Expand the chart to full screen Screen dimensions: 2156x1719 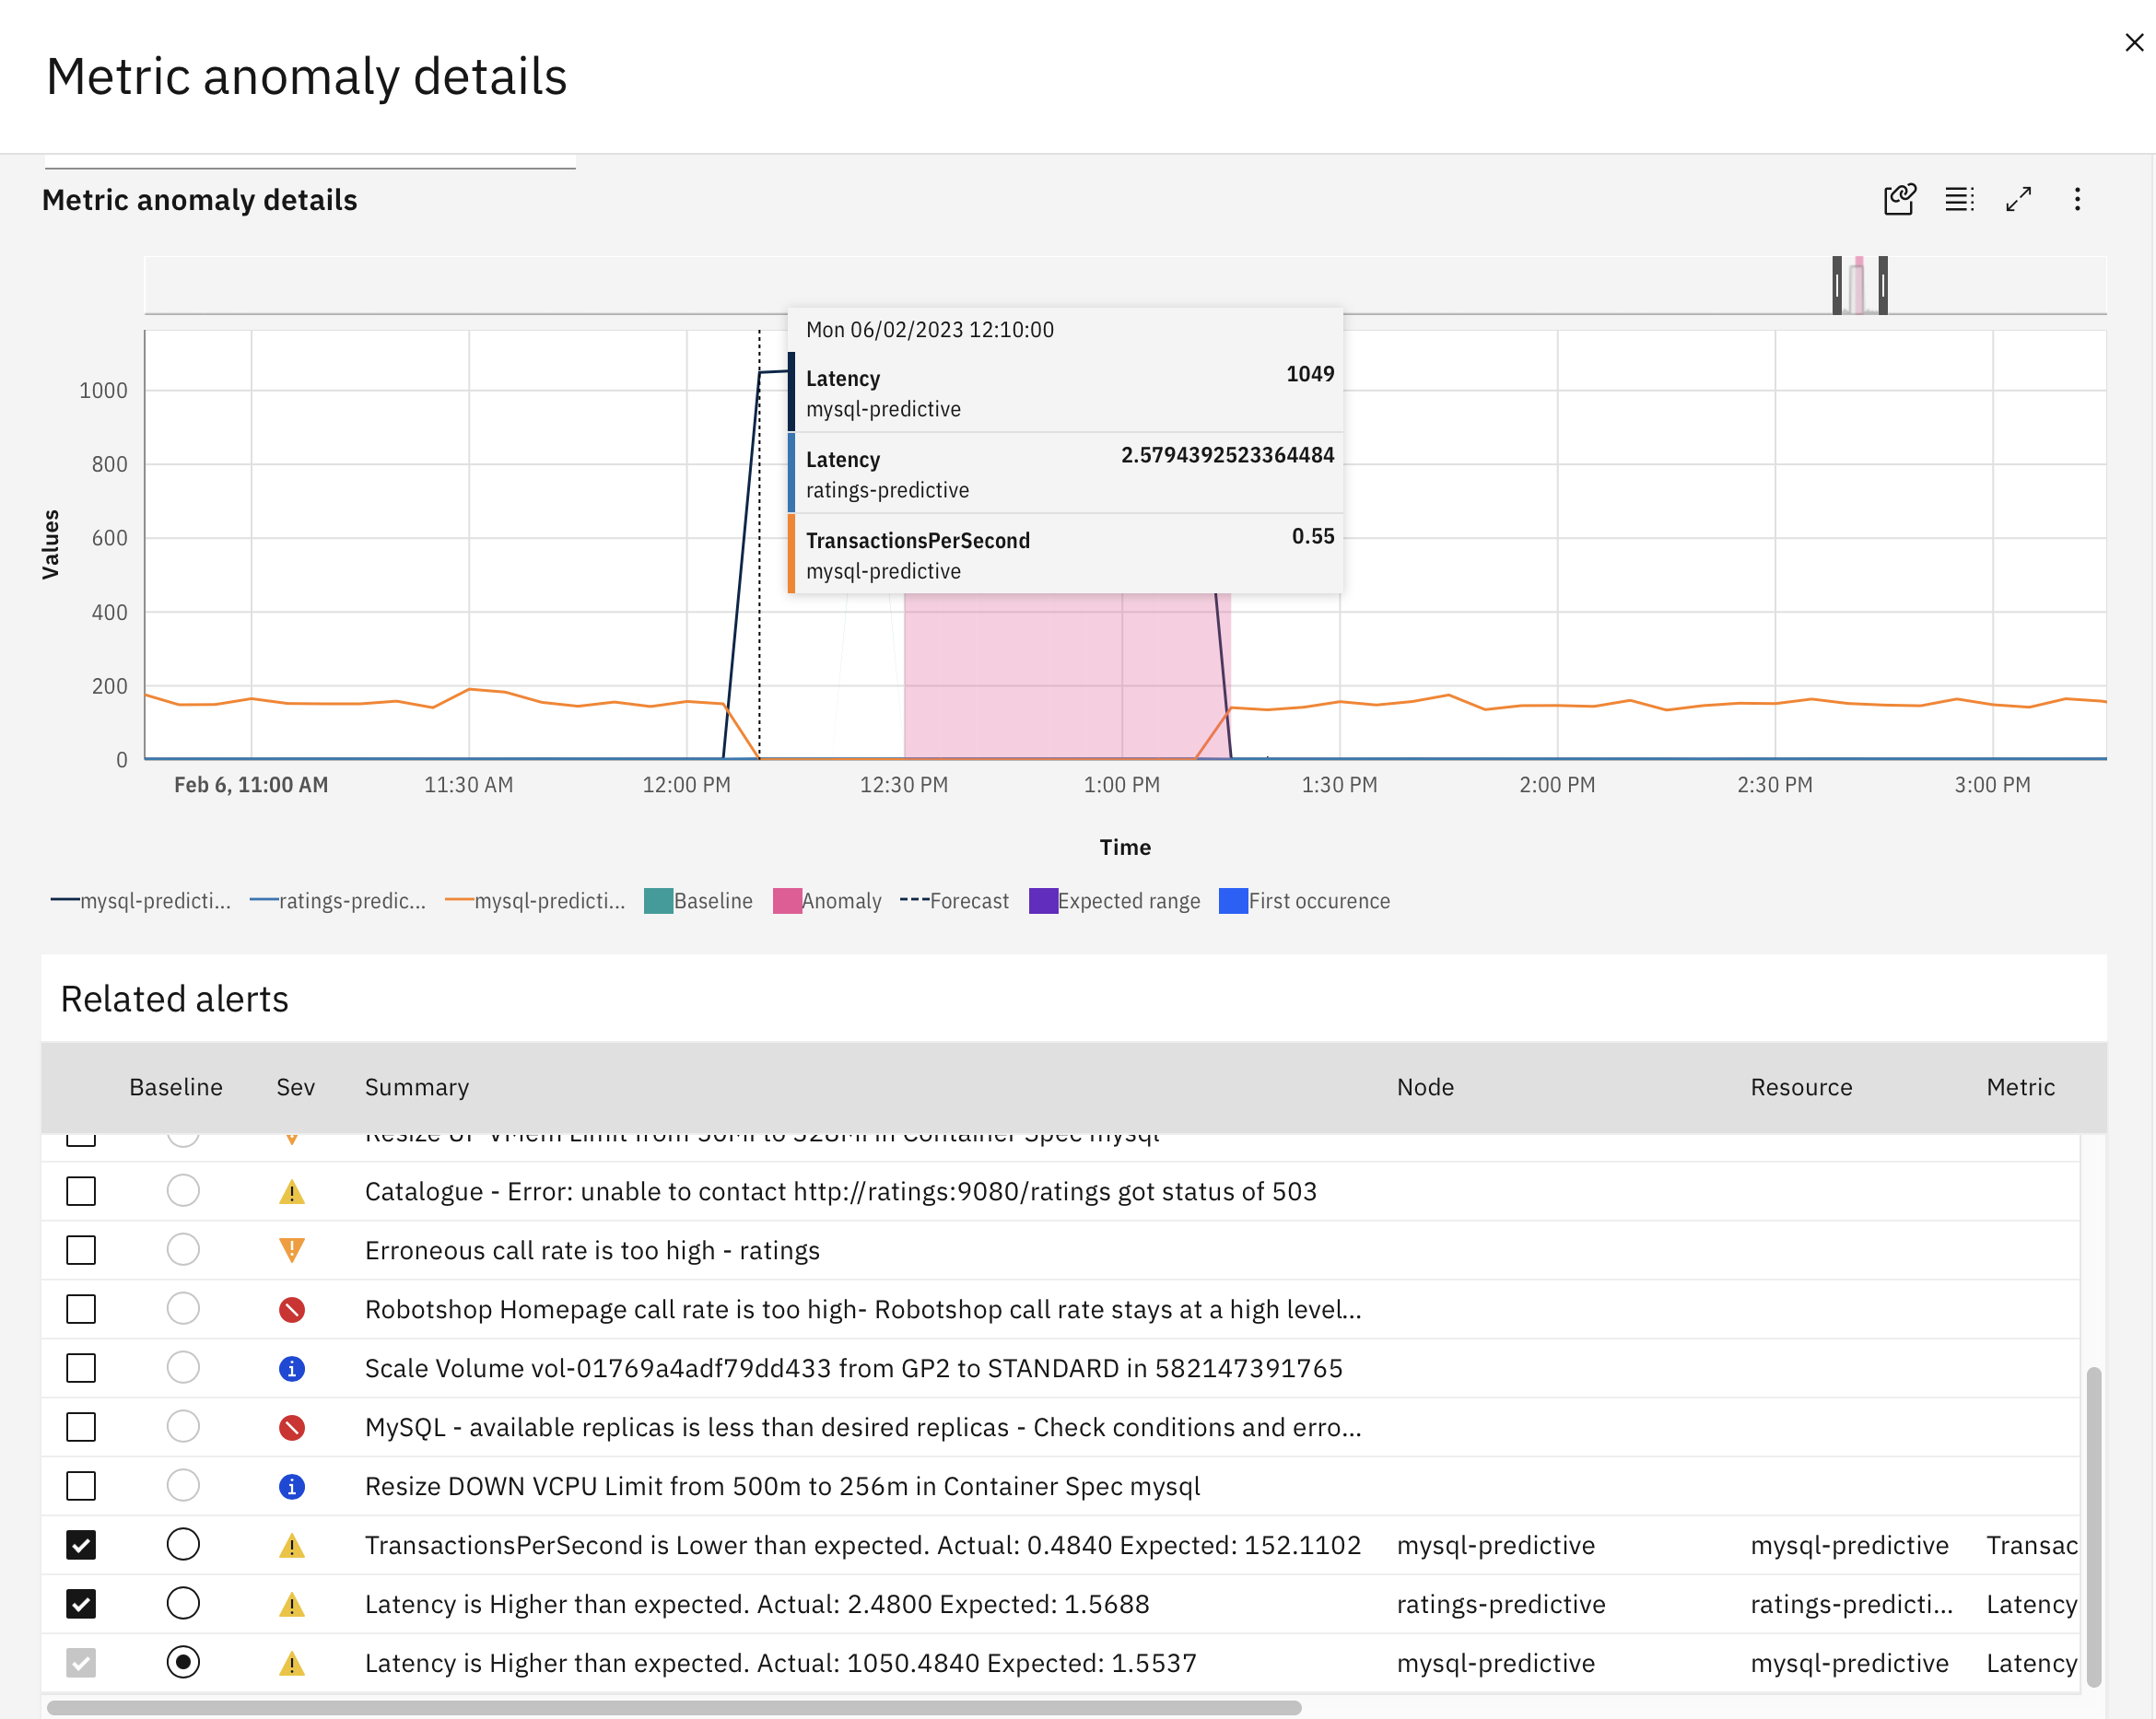(x=2019, y=199)
